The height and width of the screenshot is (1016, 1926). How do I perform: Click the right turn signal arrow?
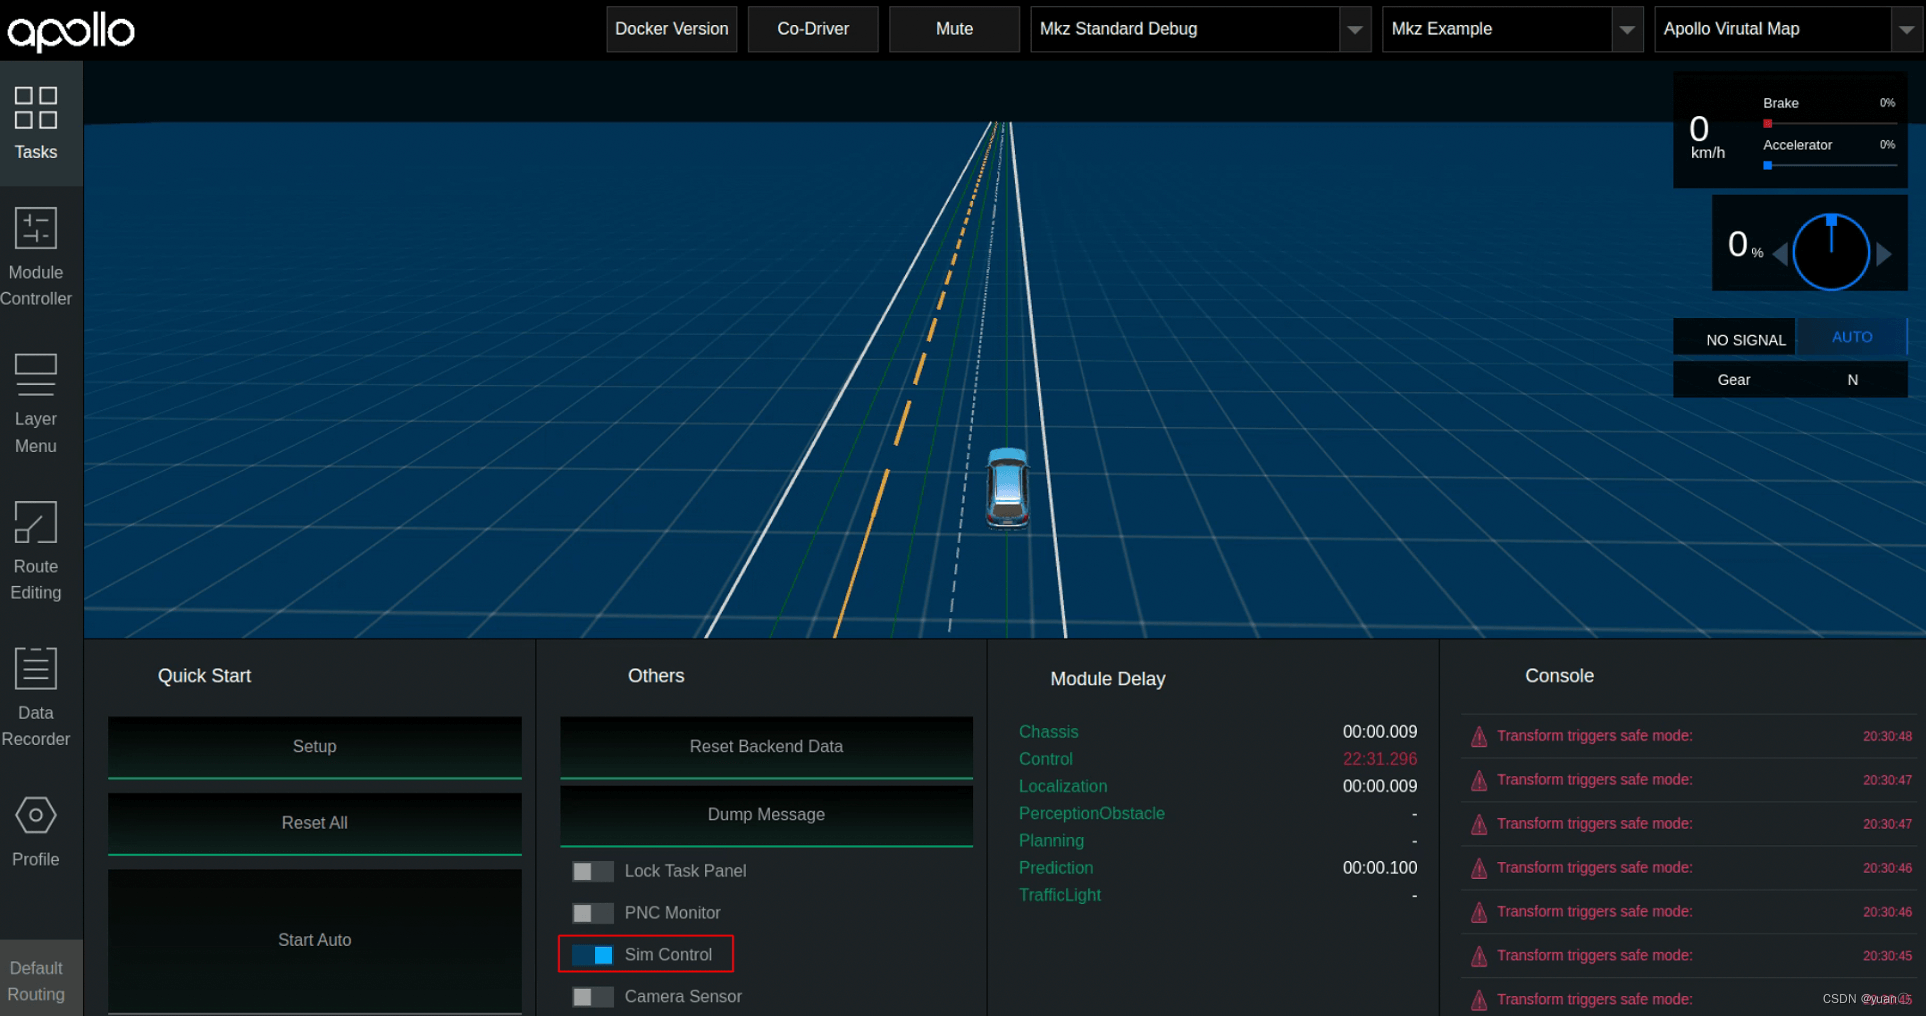1884,254
